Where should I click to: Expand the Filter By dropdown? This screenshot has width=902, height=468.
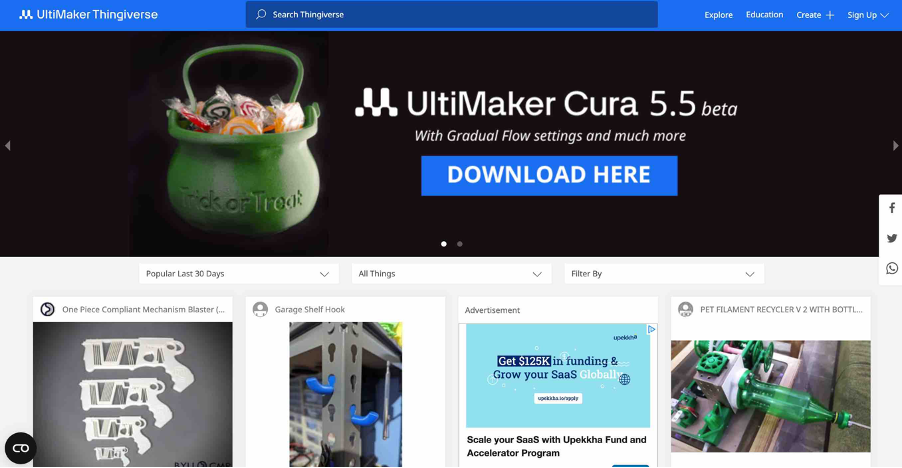[x=663, y=274]
